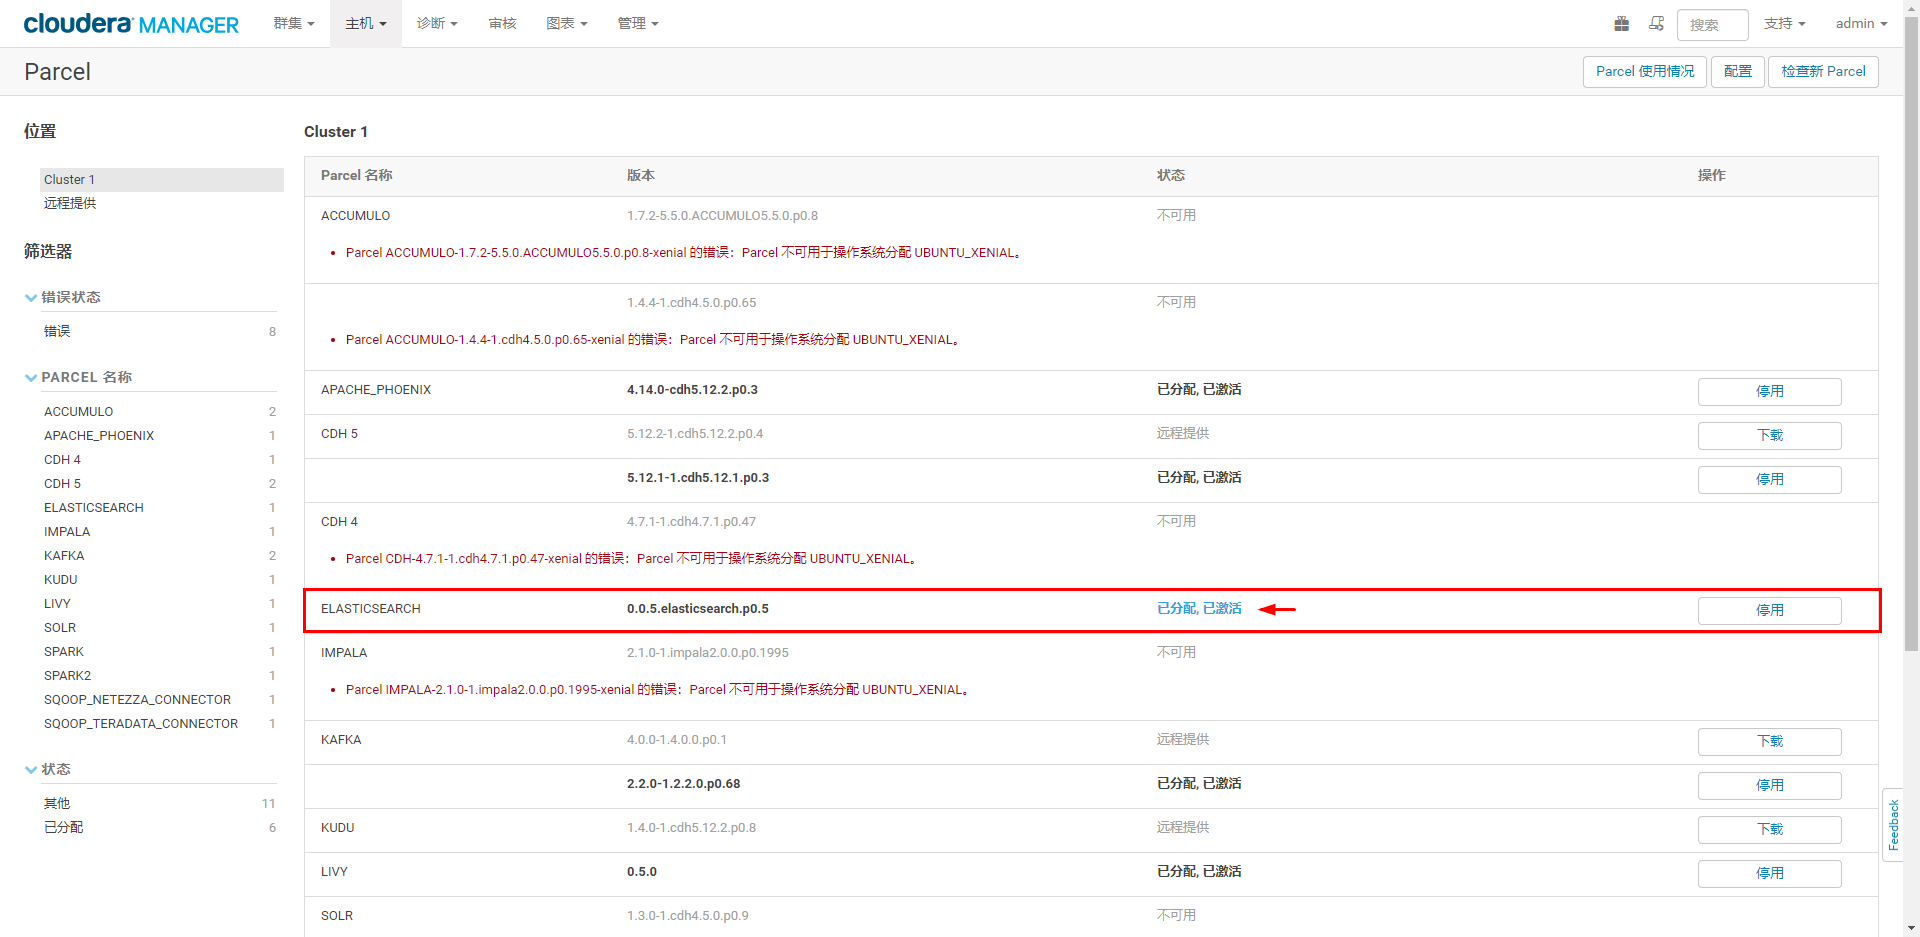Open the running commands icon in header
The height and width of the screenshot is (937, 1920).
[1657, 23]
